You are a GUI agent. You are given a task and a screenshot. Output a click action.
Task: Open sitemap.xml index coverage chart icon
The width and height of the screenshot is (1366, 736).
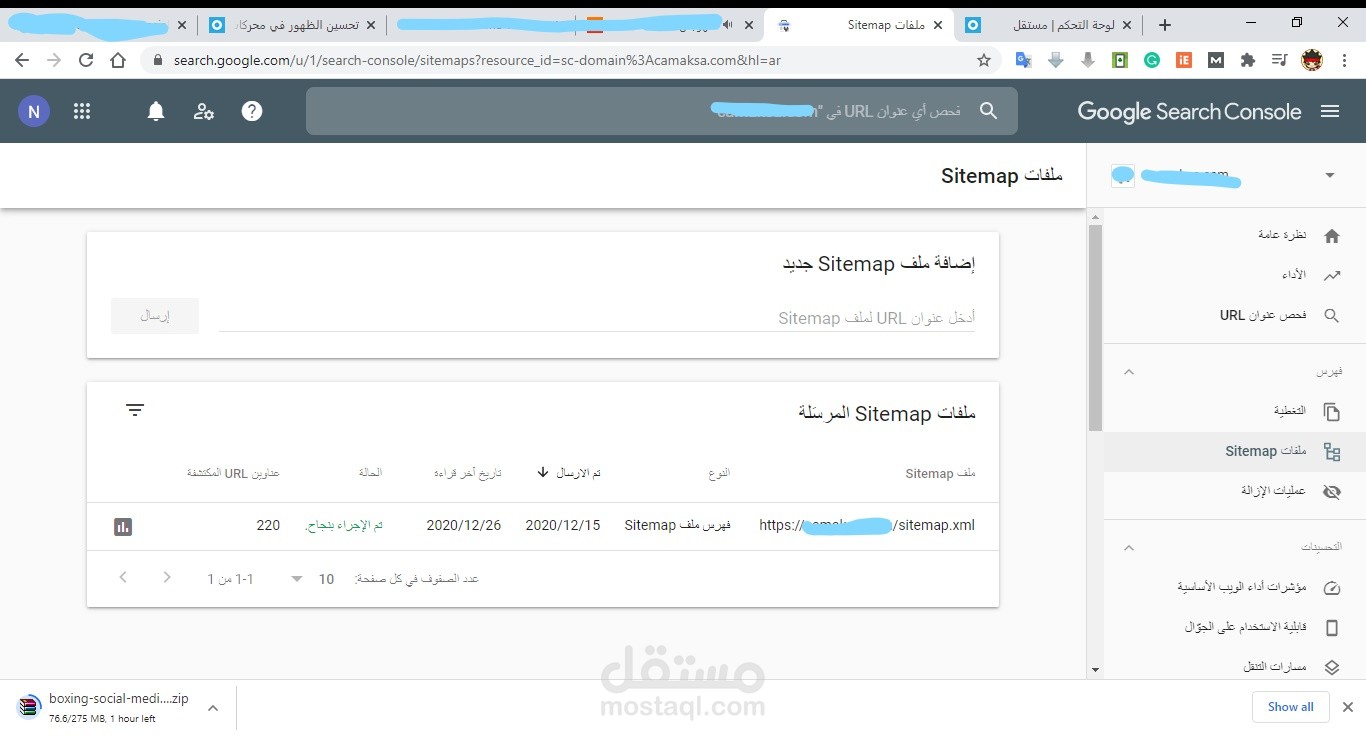tap(123, 526)
